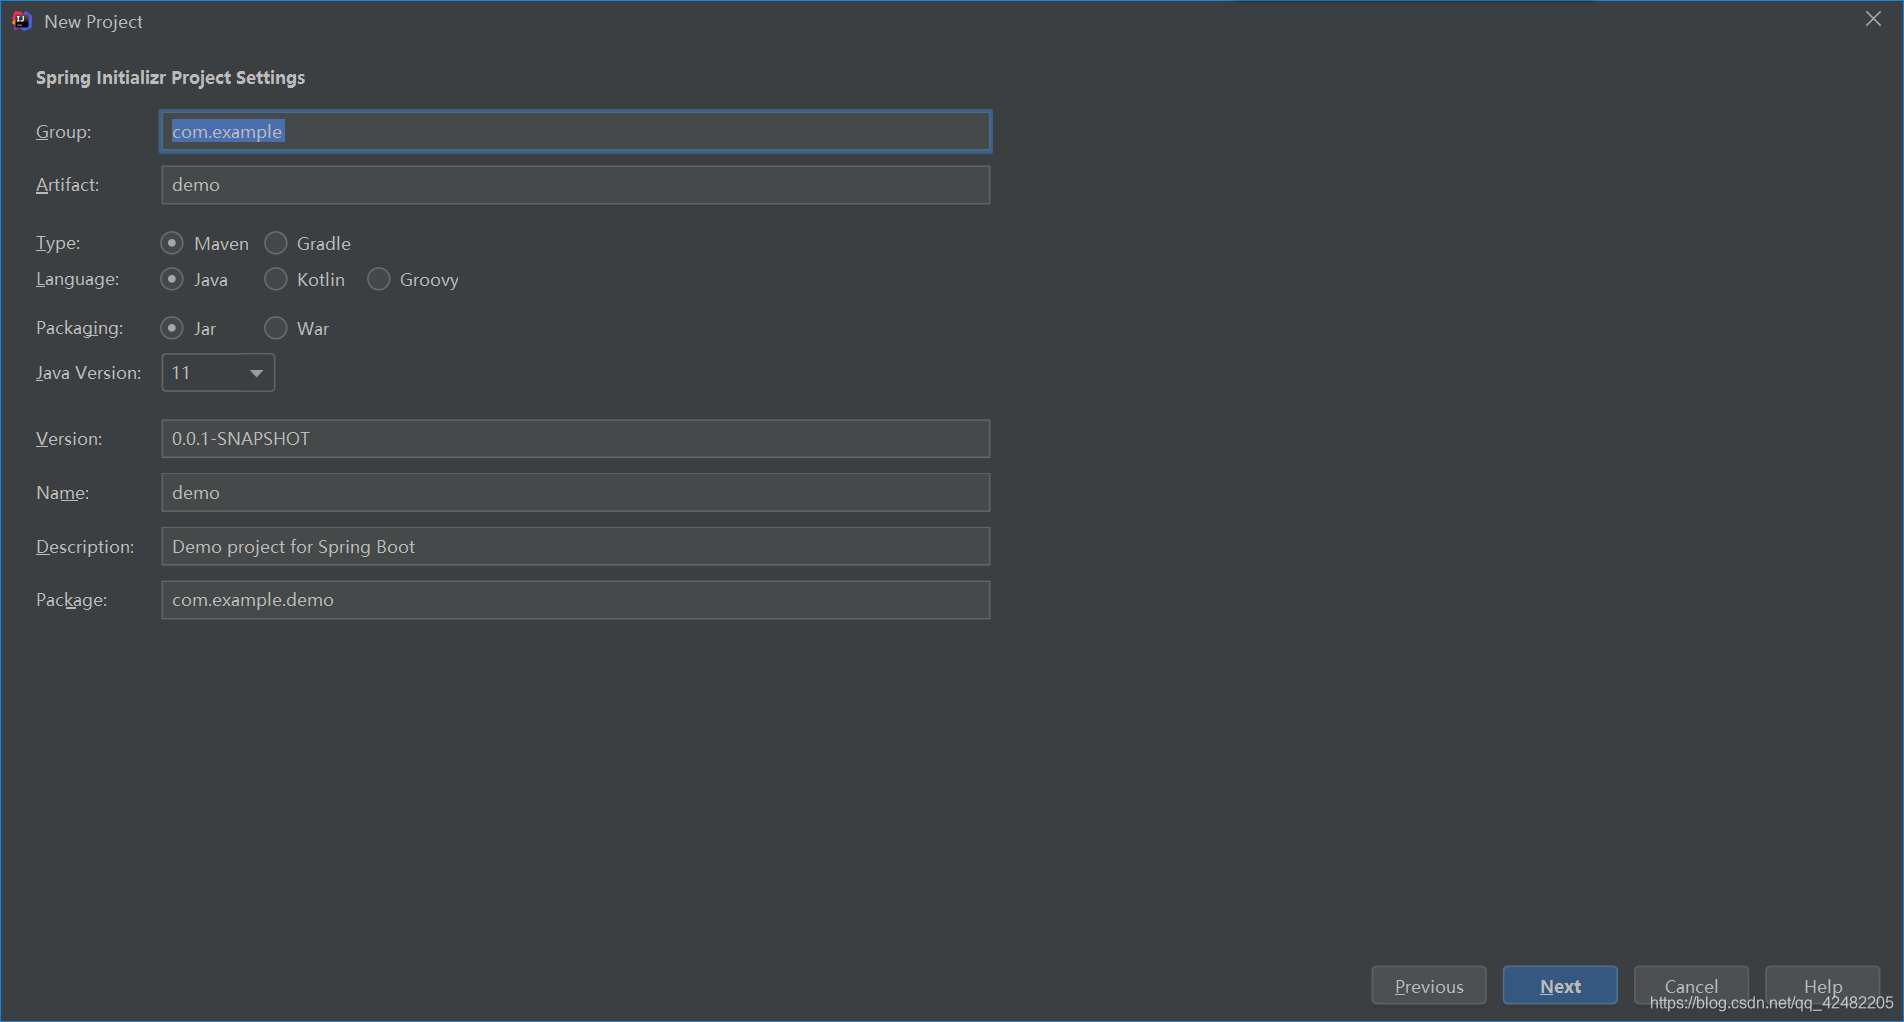Open Help for project settings

coord(1823,986)
